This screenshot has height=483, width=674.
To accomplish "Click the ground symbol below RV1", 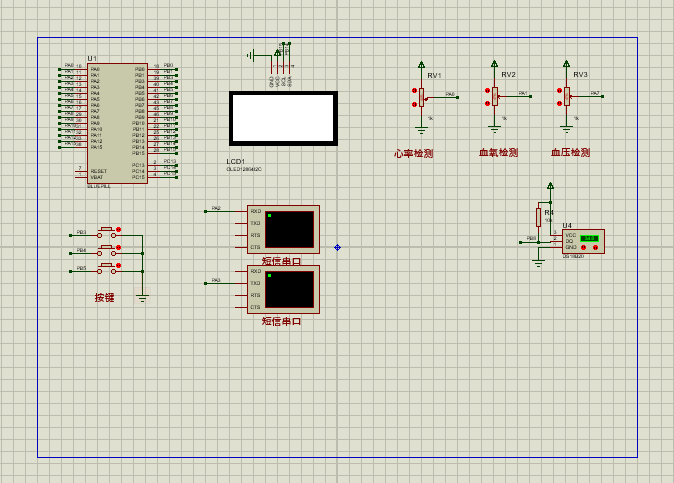I will click(x=421, y=130).
